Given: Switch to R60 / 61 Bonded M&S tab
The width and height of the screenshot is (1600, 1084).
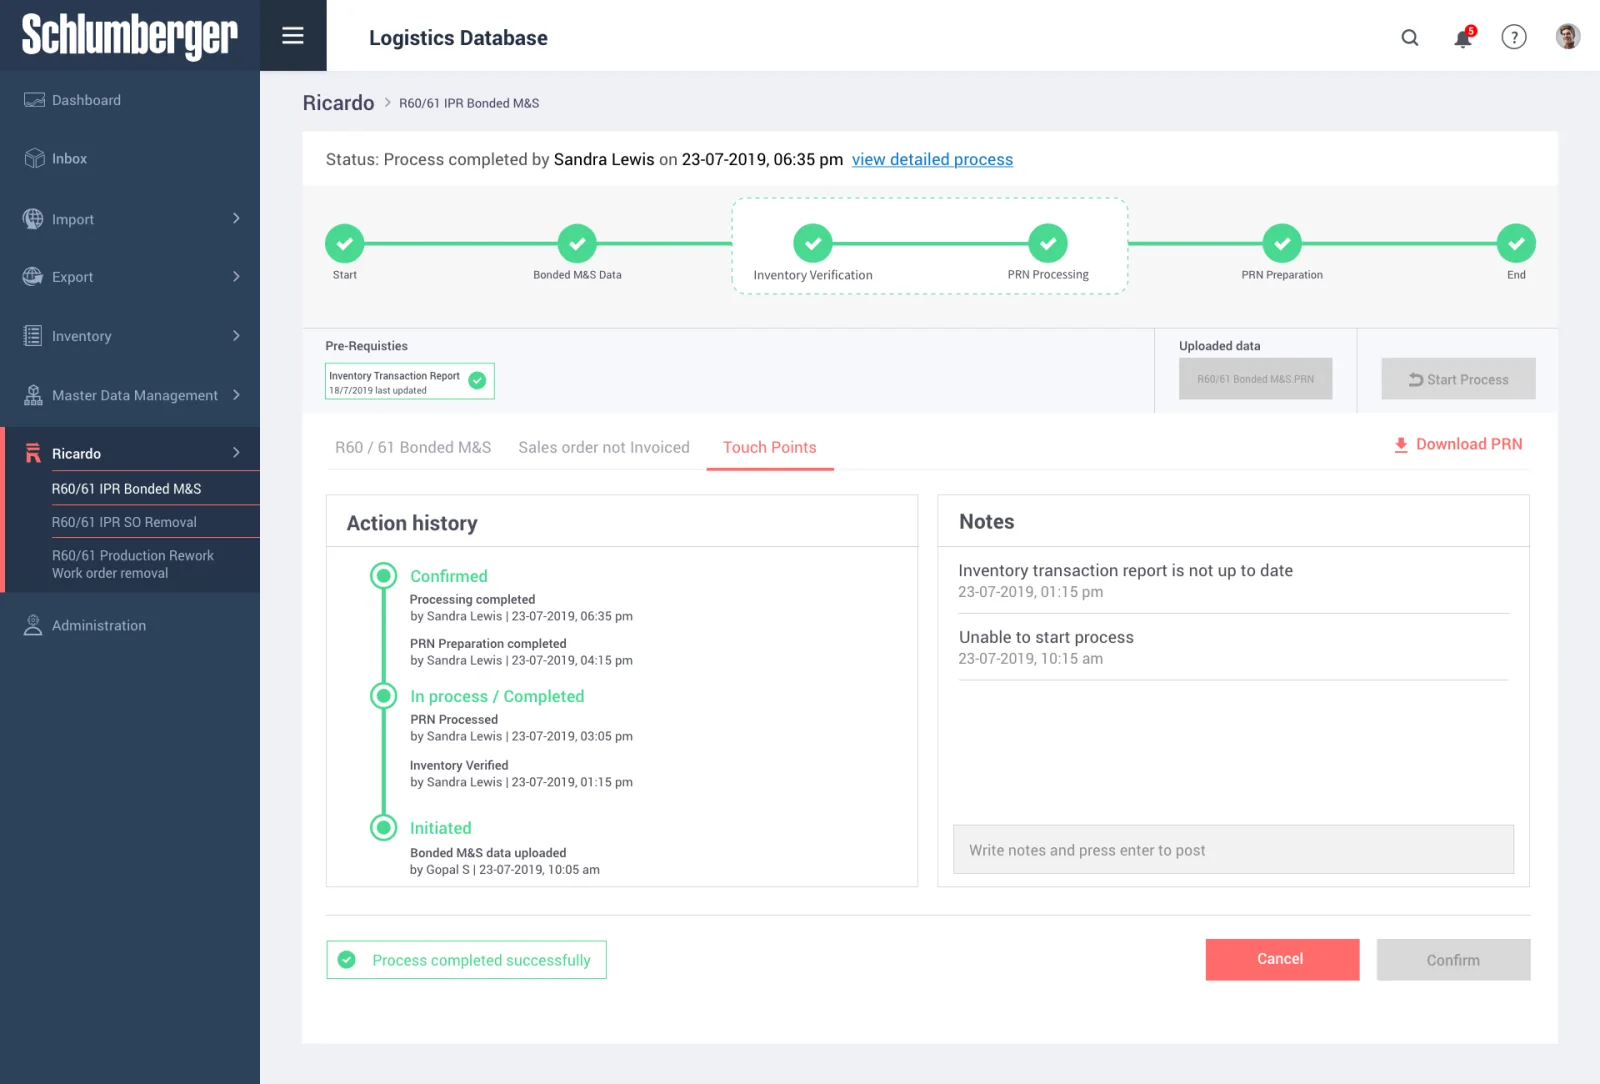Looking at the screenshot, I should 413,447.
